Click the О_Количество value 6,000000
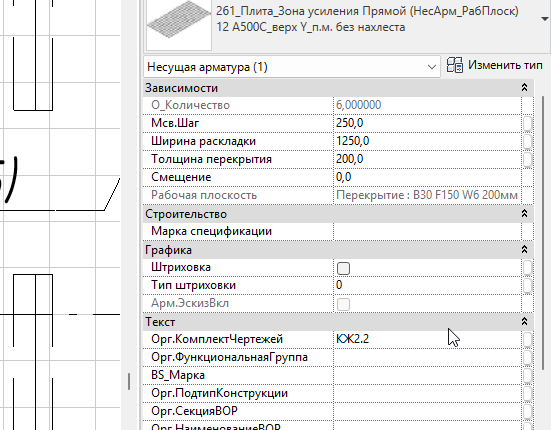Viewport: 551px width, 430px height. [427, 105]
